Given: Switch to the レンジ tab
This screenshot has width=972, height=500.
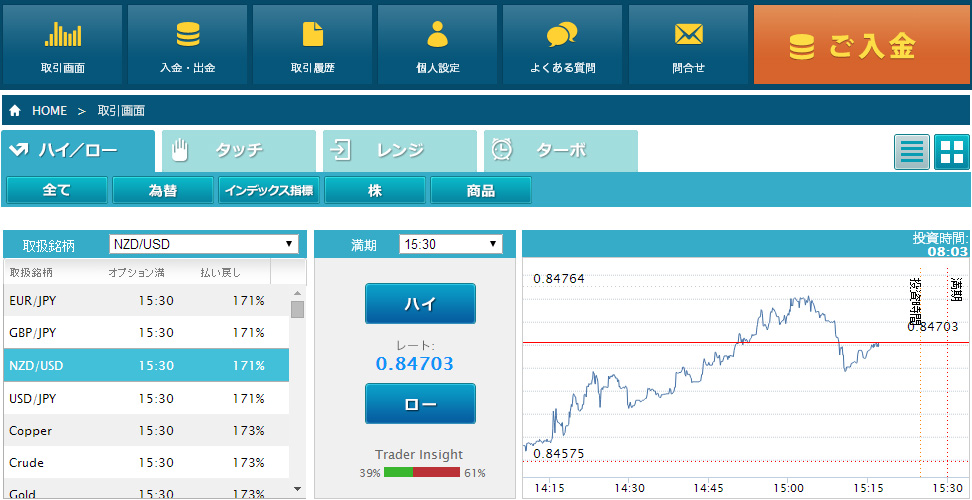Looking at the screenshot, I should (x=400, y=151).
